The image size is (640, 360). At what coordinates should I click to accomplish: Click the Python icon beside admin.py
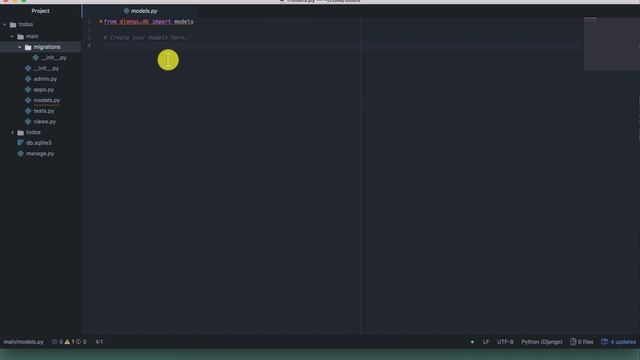(x=28, y=79)
